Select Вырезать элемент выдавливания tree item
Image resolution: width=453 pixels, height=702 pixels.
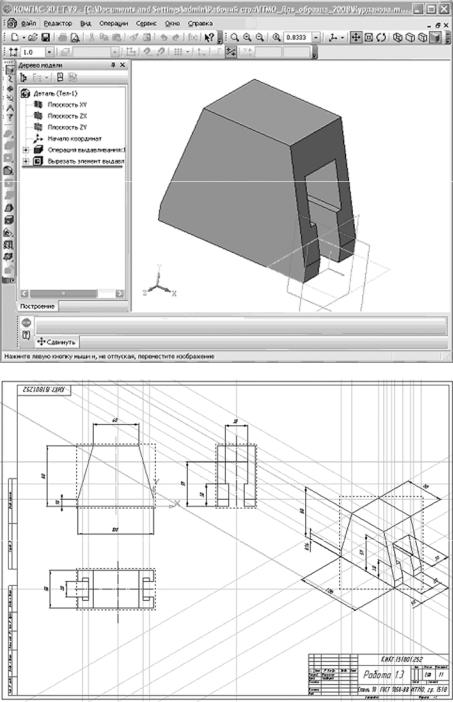[x=86, y=161]
